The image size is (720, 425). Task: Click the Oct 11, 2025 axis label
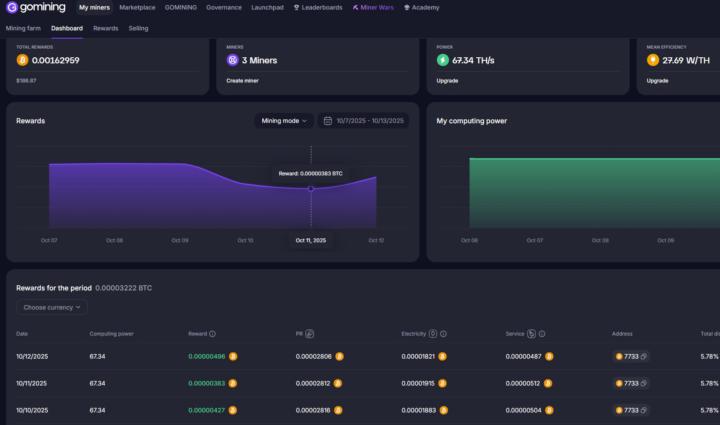(x=311, y=240)
